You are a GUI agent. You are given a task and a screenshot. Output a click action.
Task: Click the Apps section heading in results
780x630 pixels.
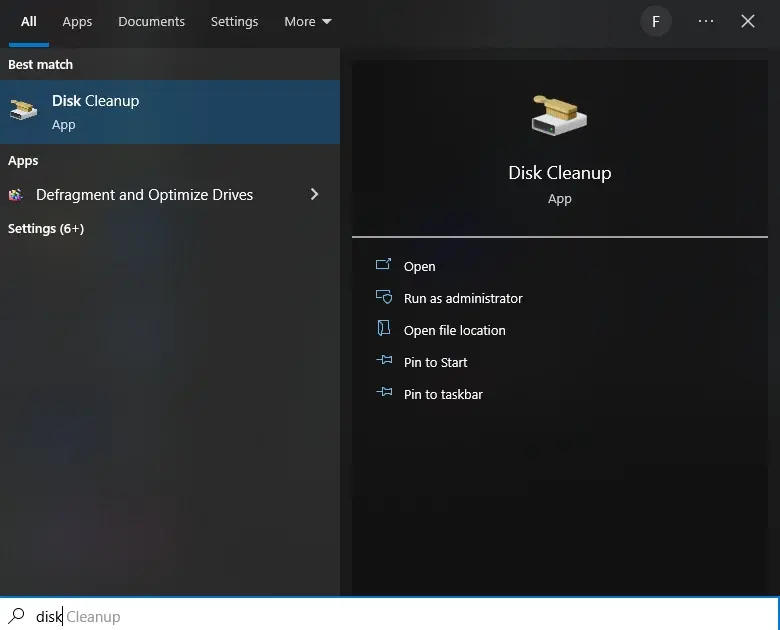pyautogui.click(x=23, y=161)
